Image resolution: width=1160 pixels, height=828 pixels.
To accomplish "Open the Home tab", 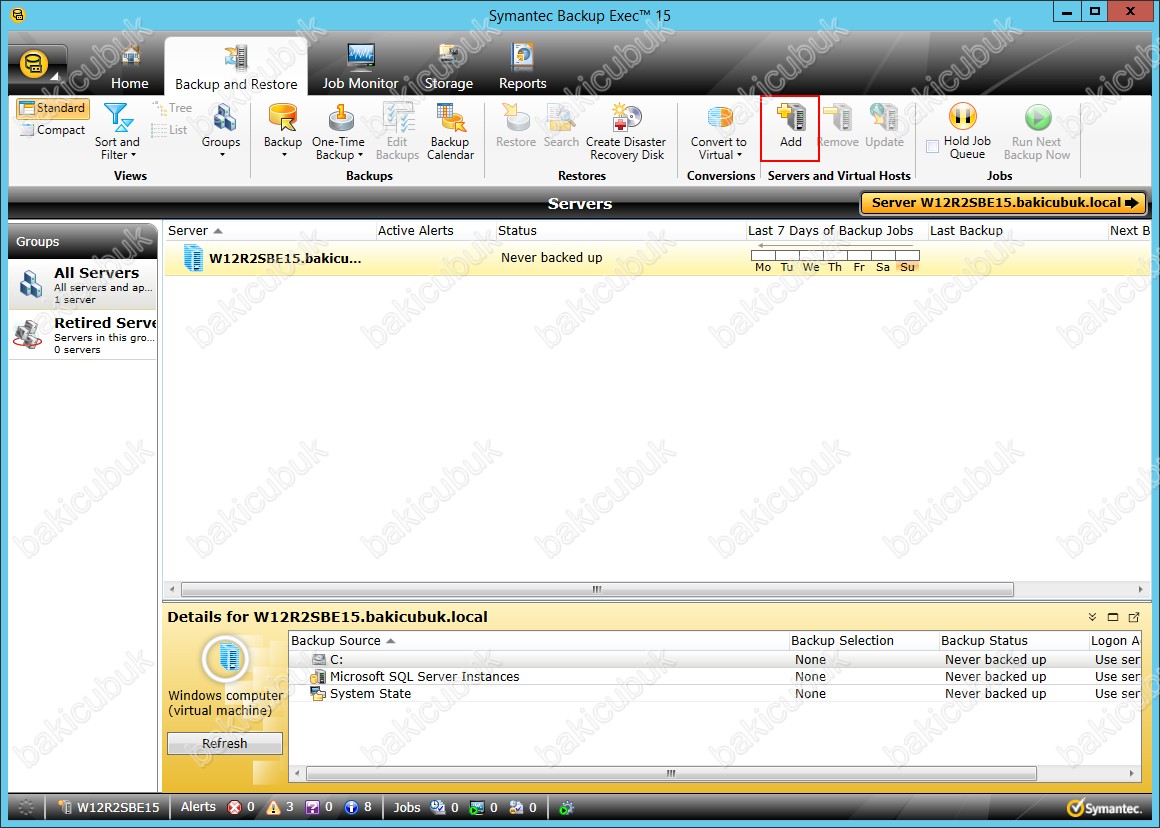I will (129, 67).
